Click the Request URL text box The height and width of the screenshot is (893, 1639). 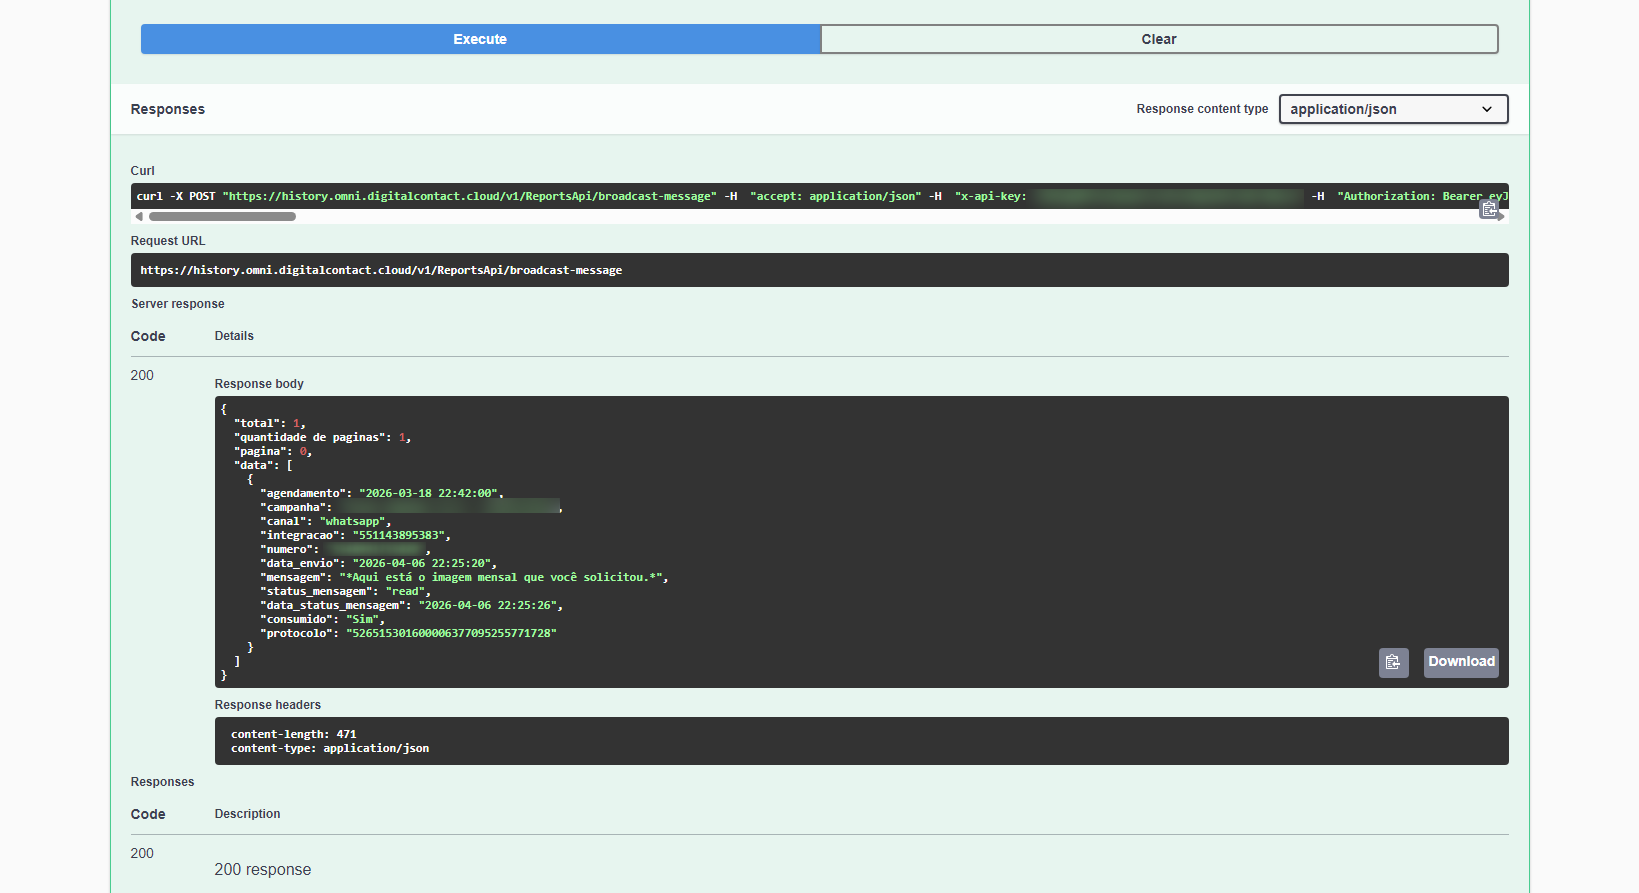coord(819,270)
